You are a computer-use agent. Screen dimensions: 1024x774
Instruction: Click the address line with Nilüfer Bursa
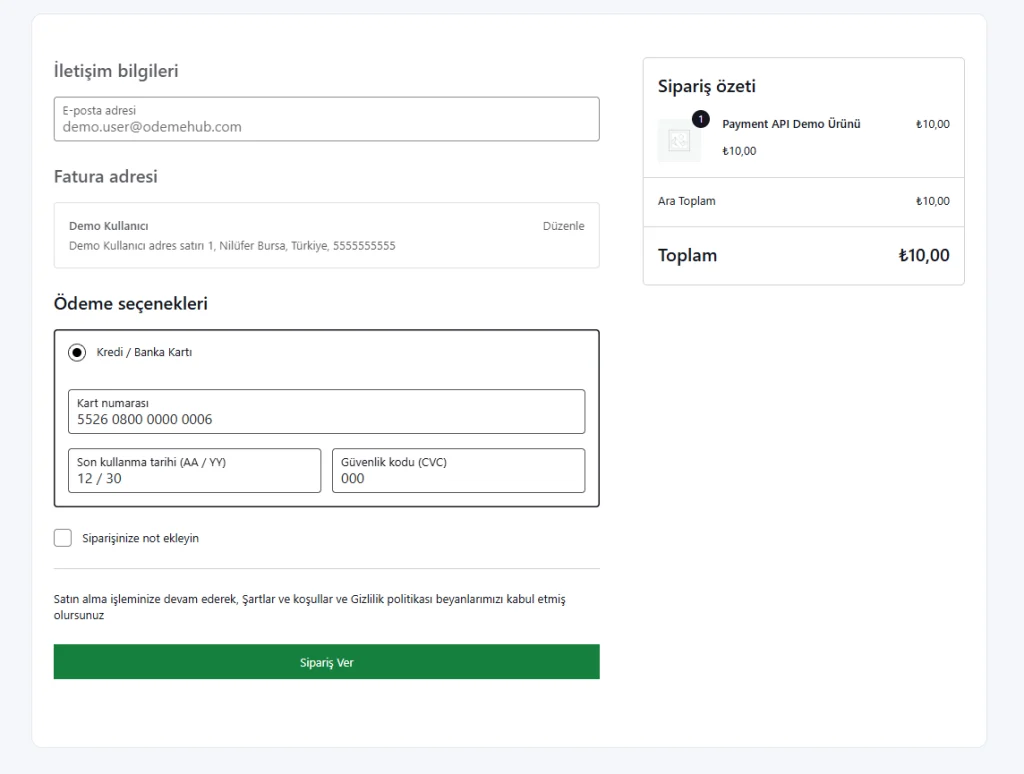232,246
